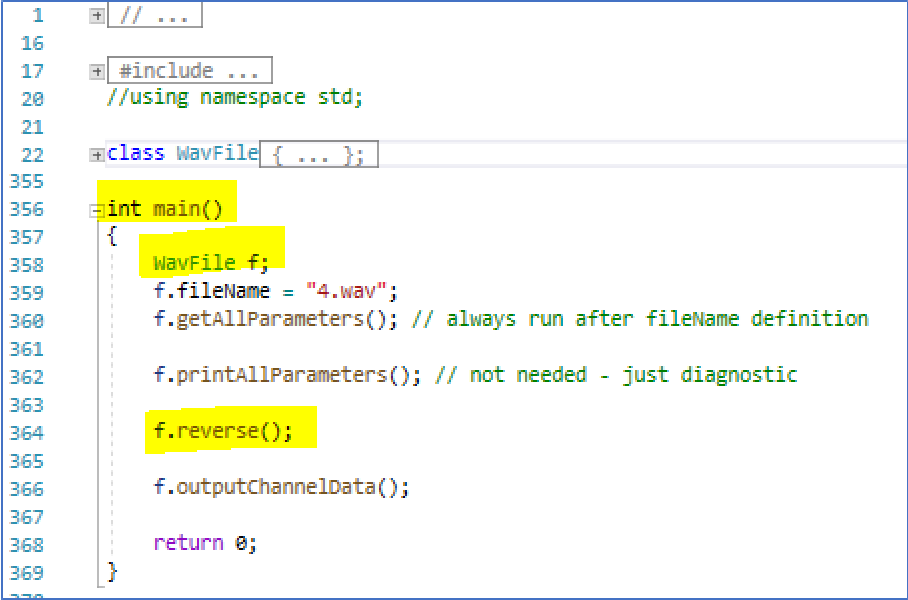Expand the WavFile class definition
Viewport: 908px width, 600px height.
pyautogui.click(x=96, y=155)
